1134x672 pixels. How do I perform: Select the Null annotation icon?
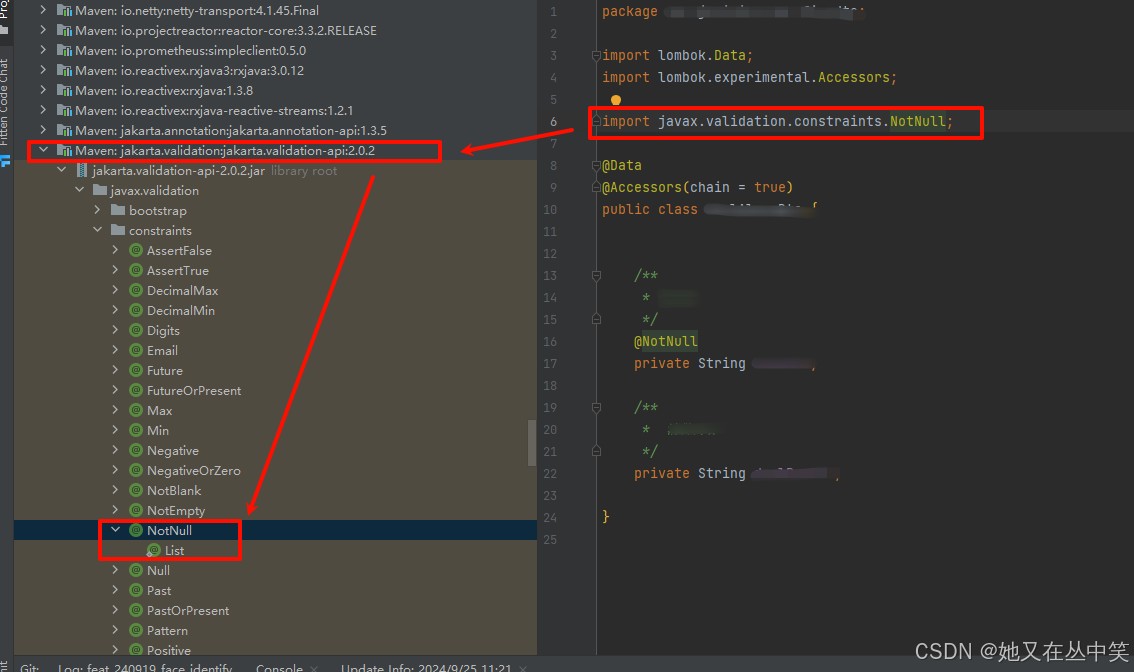click(135, 571)
